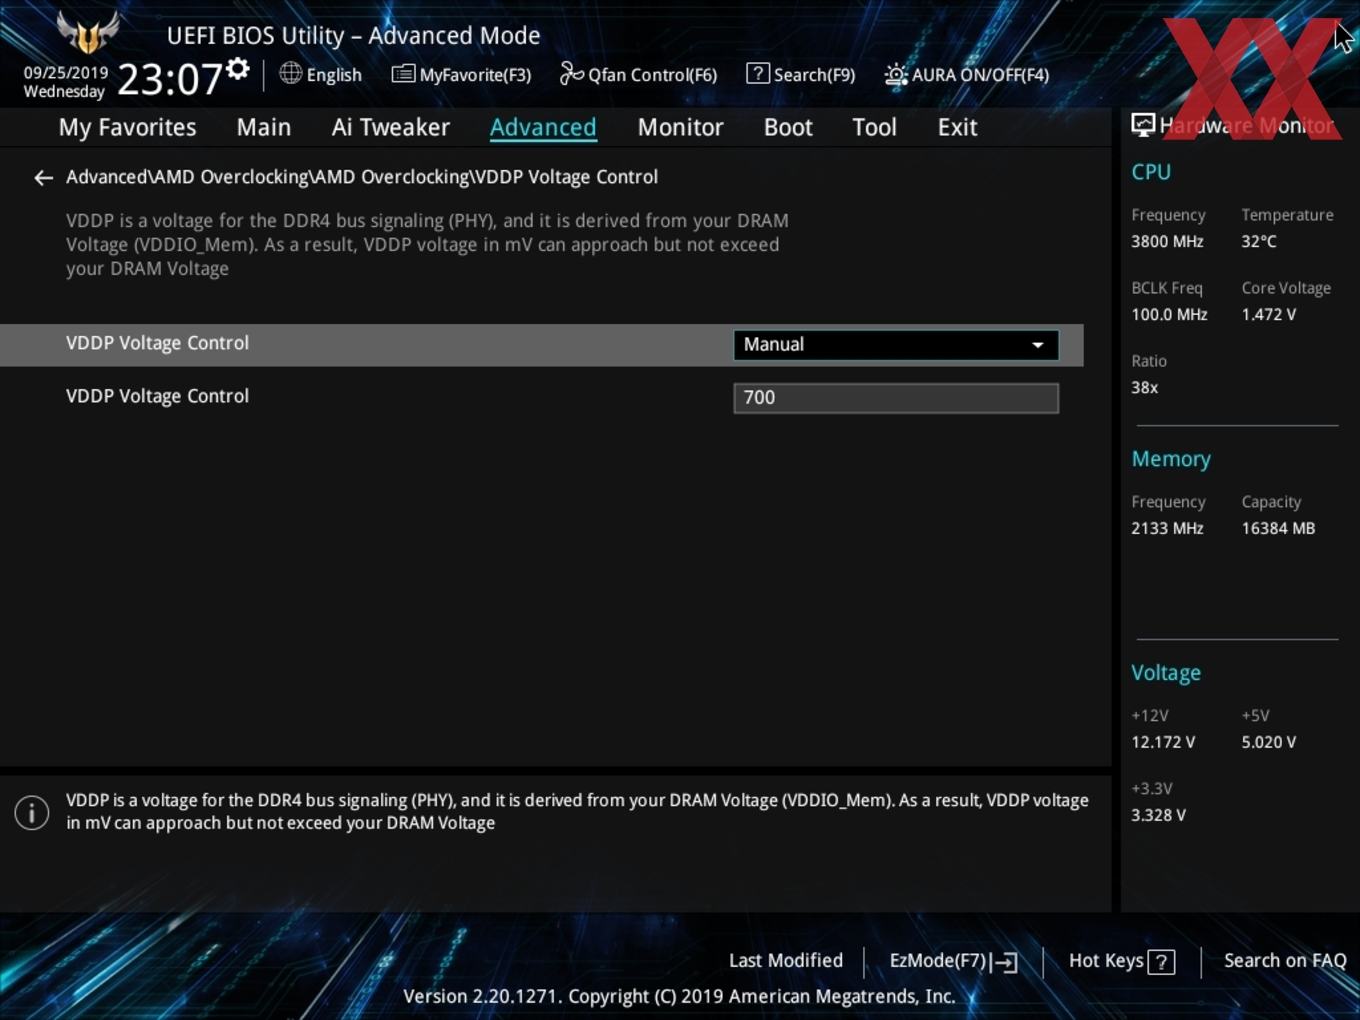Launch Qfan Control(F6)
This screenshot has height=1020, width=1360.
point(652,75)
